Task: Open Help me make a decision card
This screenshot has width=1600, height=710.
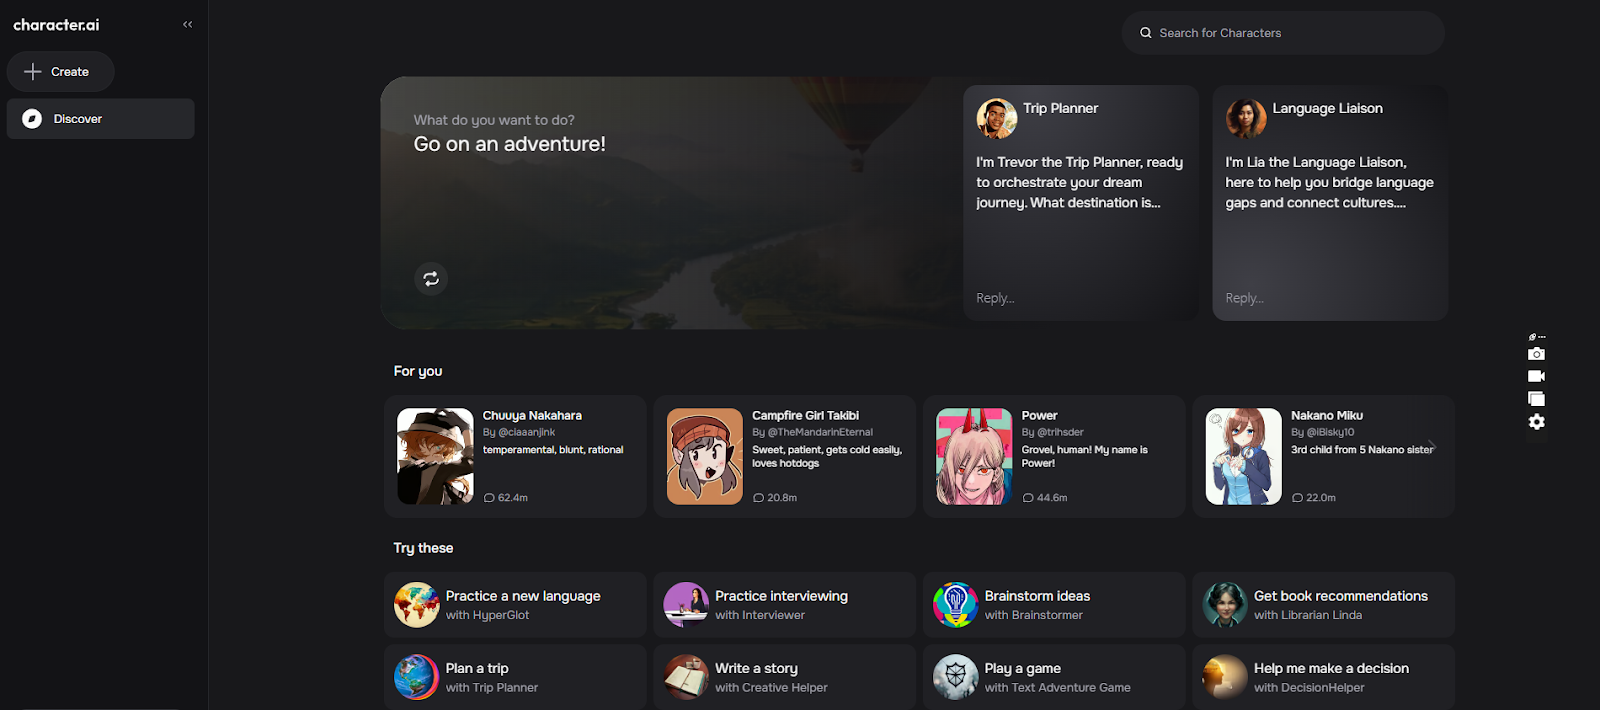Action: click(1324, 677)
